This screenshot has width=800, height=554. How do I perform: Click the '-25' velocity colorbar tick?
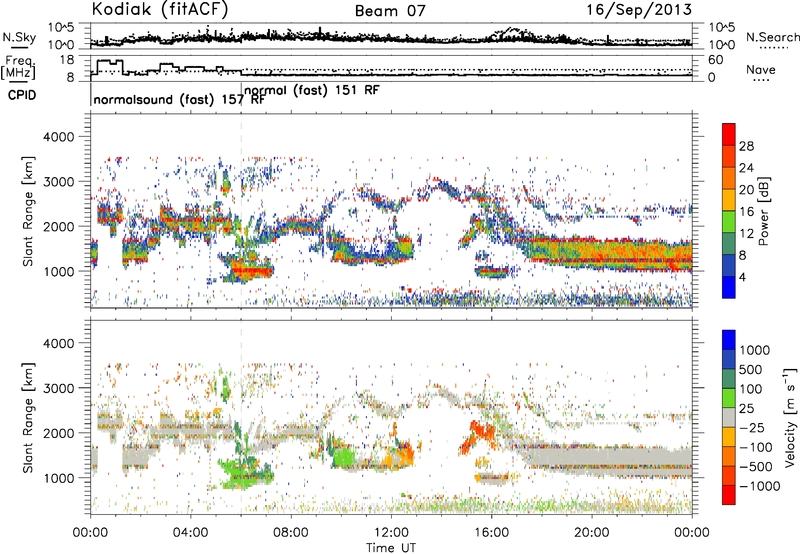(x=752, y=427)
